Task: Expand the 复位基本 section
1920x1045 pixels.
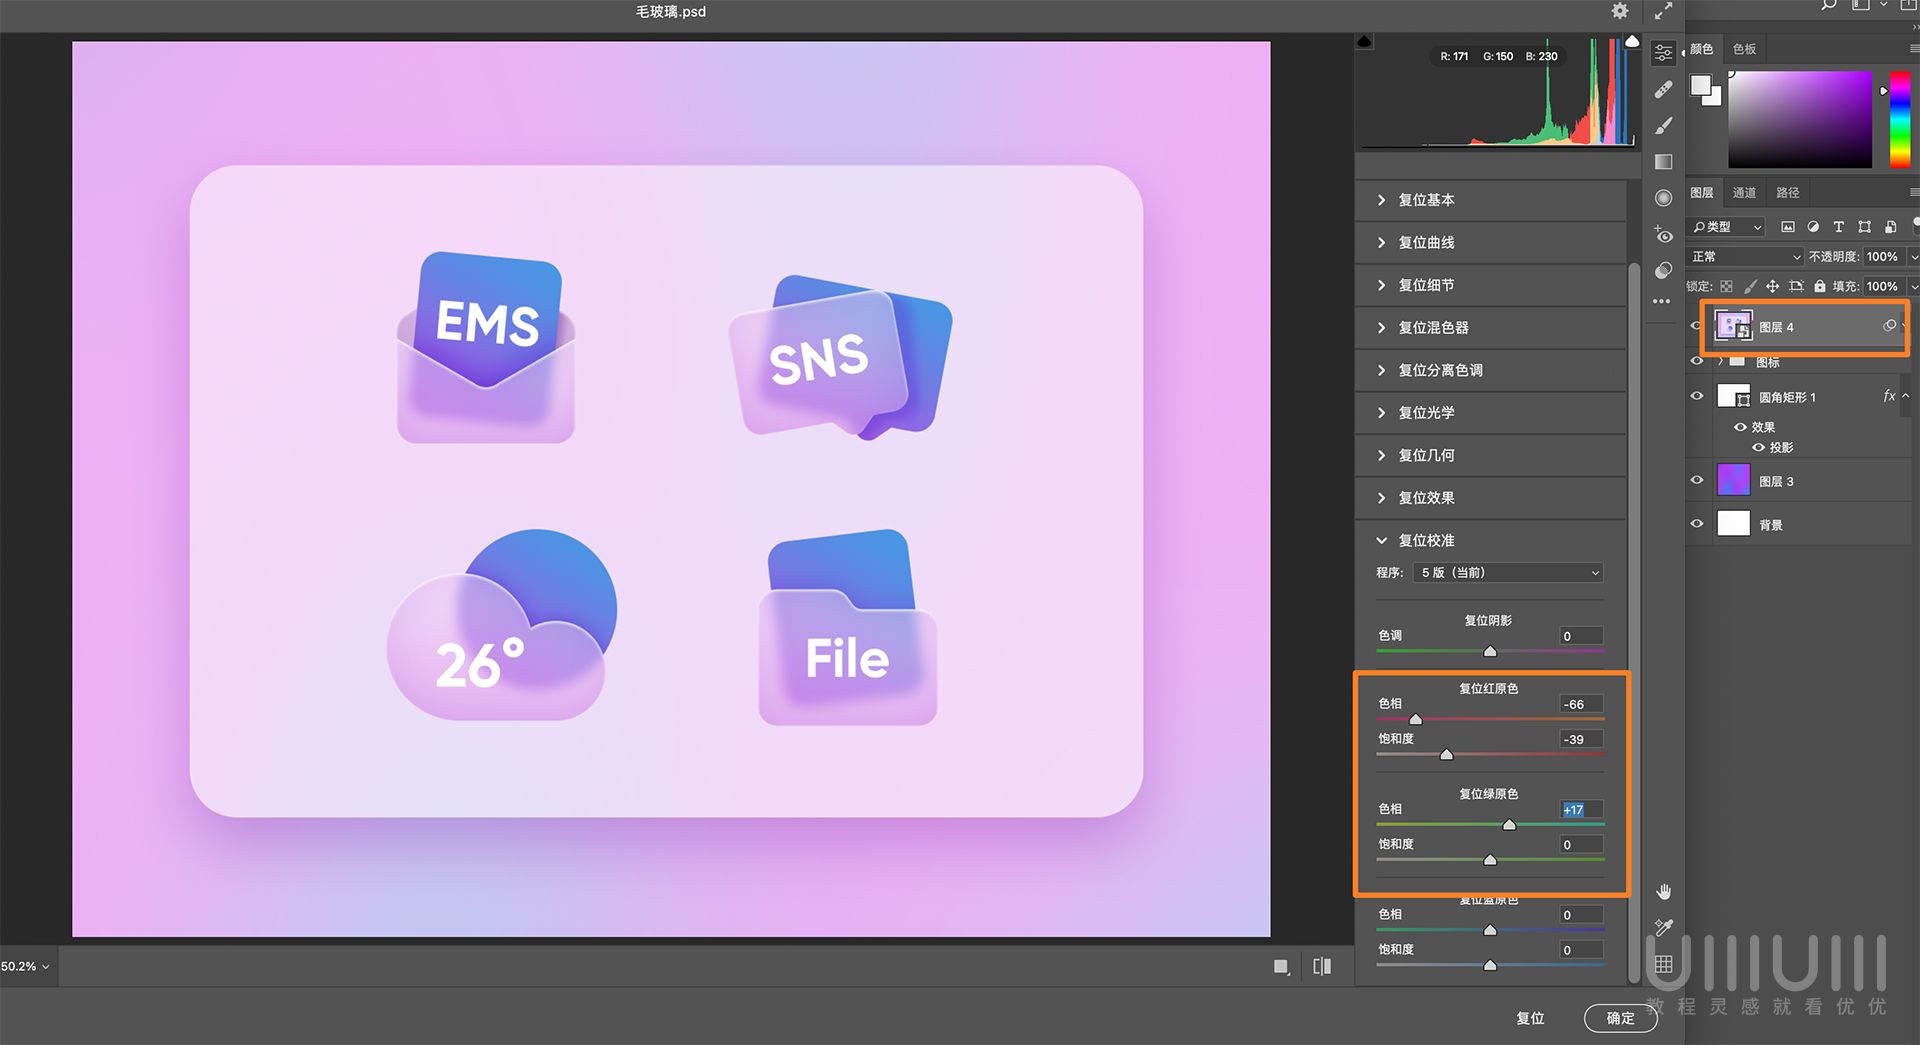Action: tap(1425, 200)
